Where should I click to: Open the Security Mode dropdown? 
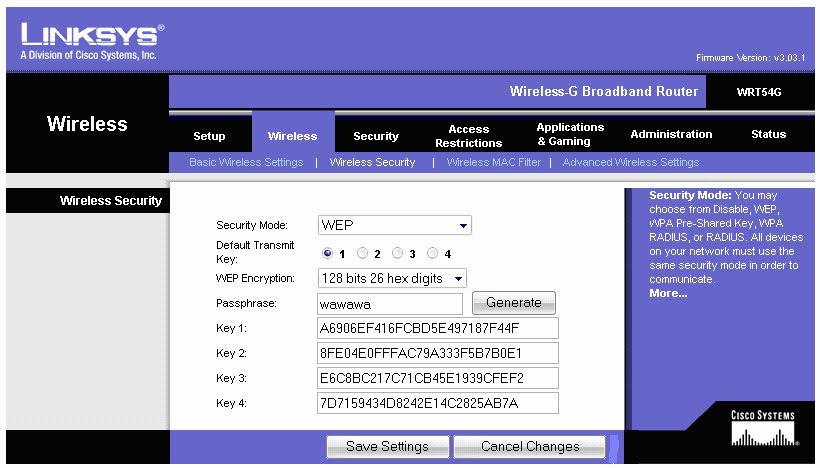pyautogui.click(x=395, y=225)
